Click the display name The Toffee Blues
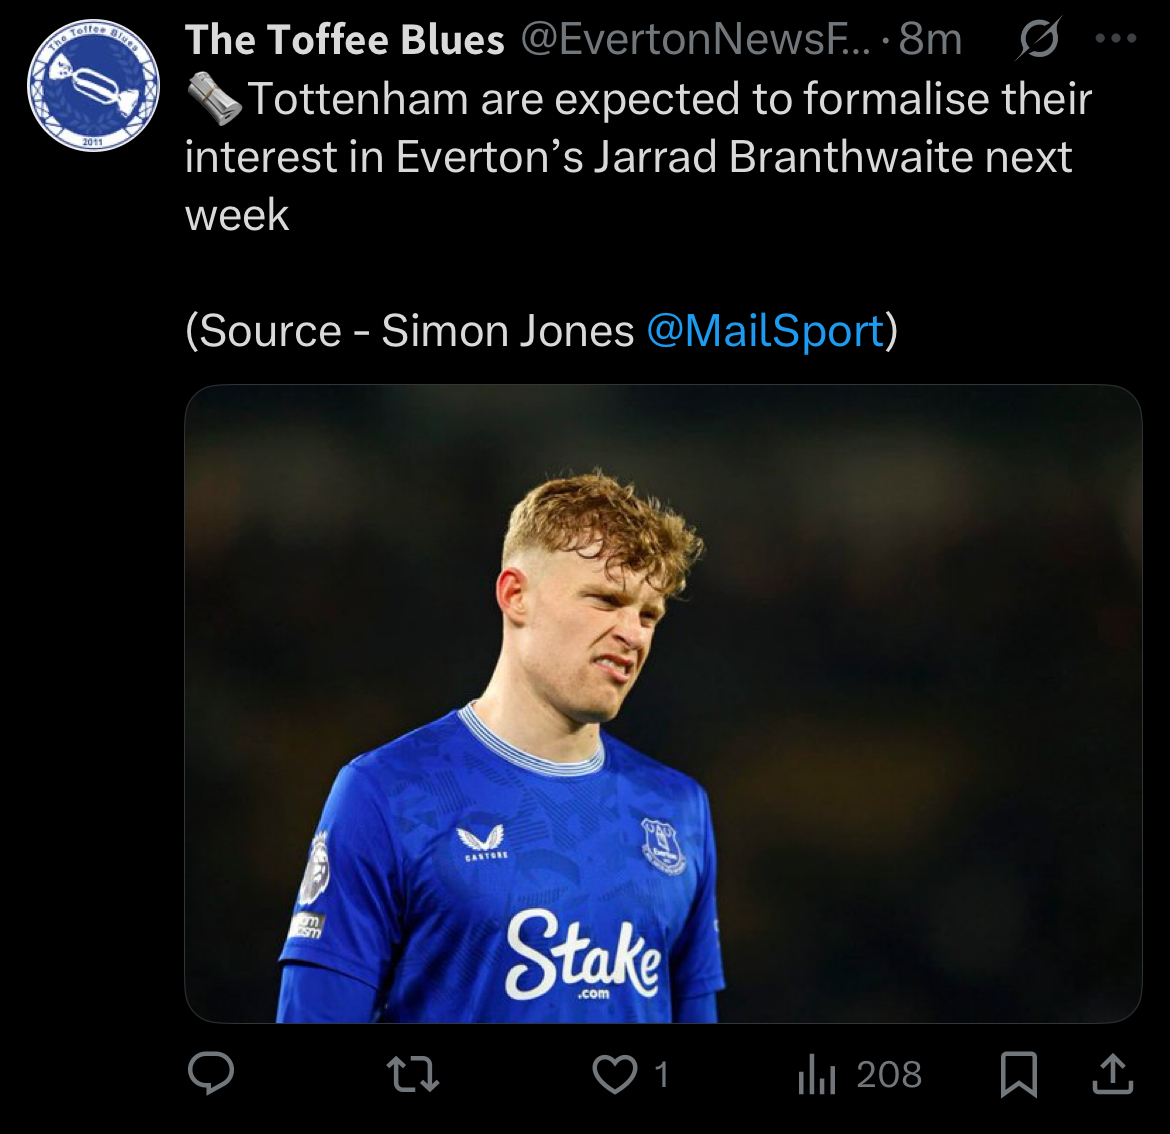 344,40
